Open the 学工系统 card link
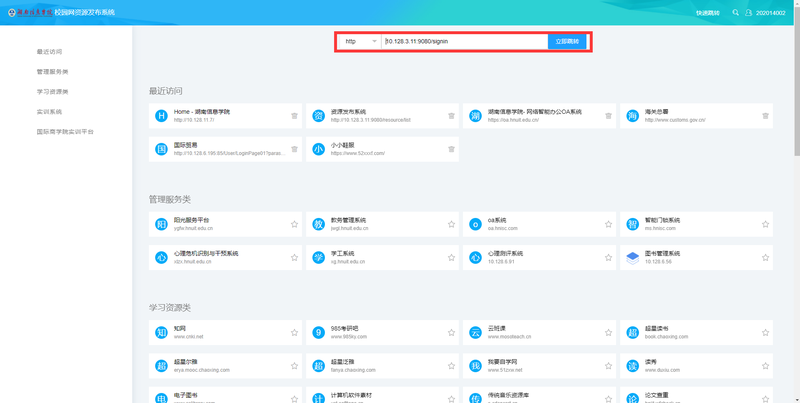The image size is (800, 403). [x=382, y=258]
